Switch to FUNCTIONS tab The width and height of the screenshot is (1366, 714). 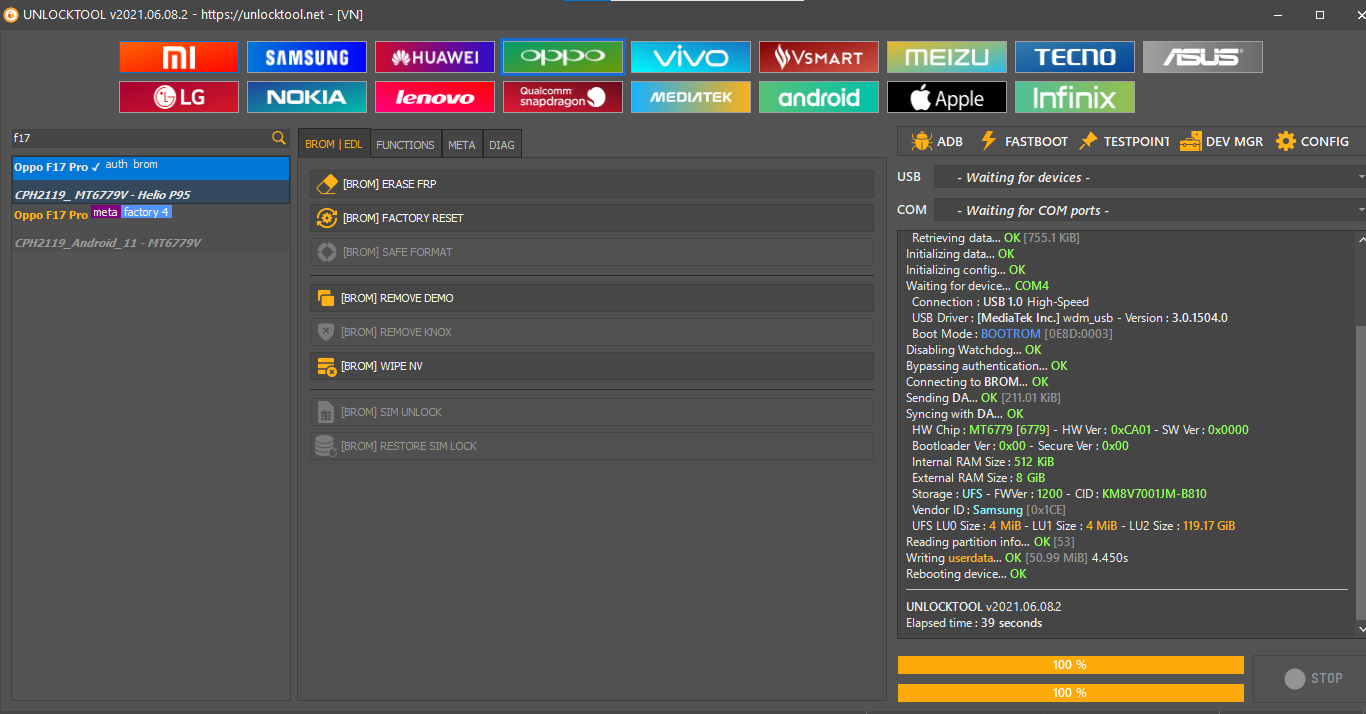pos(405,144)
